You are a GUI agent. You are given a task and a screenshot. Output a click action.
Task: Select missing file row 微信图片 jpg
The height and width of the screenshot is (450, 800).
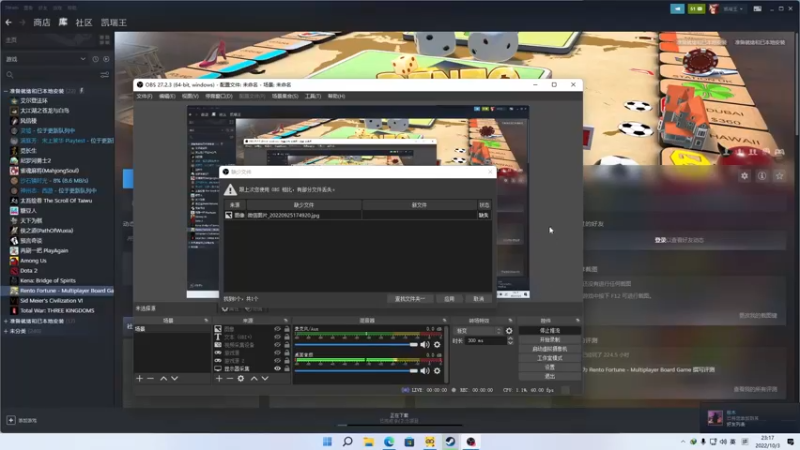click(358, 215)
